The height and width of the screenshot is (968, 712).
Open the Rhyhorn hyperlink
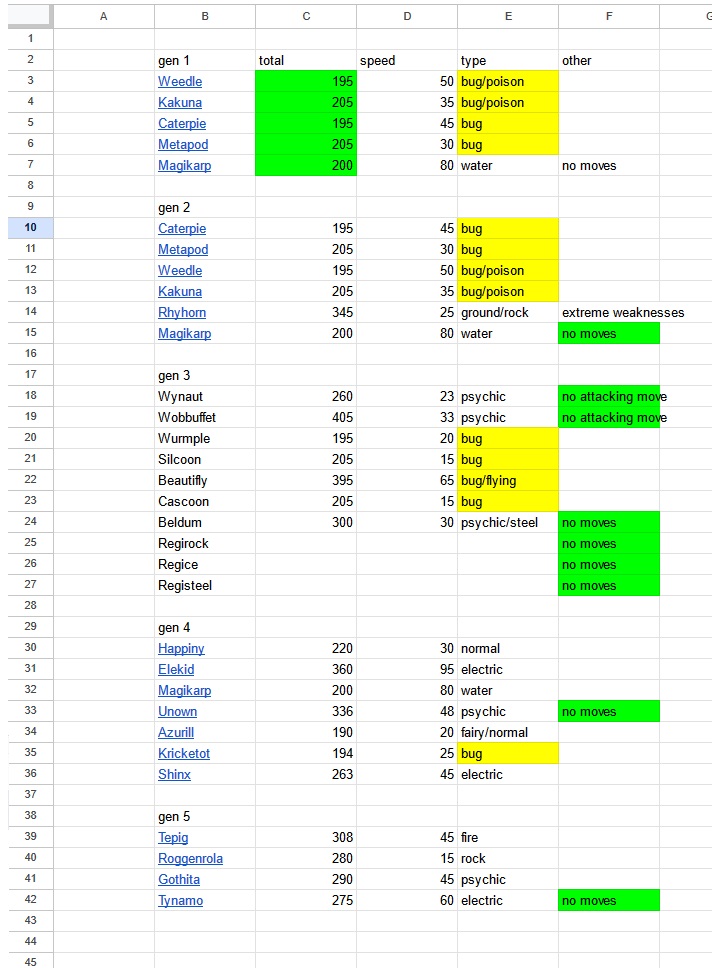[x=182, y=312]
